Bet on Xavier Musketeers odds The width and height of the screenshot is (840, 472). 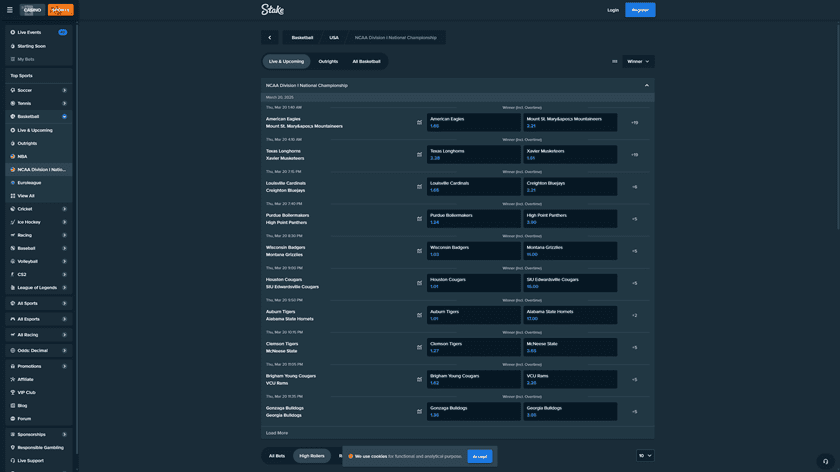570,155
